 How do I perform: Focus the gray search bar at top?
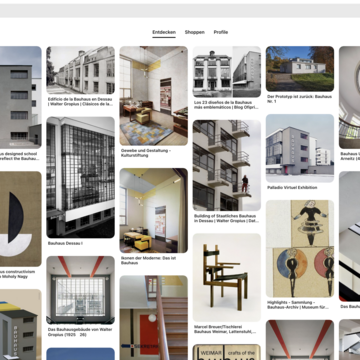180,11
